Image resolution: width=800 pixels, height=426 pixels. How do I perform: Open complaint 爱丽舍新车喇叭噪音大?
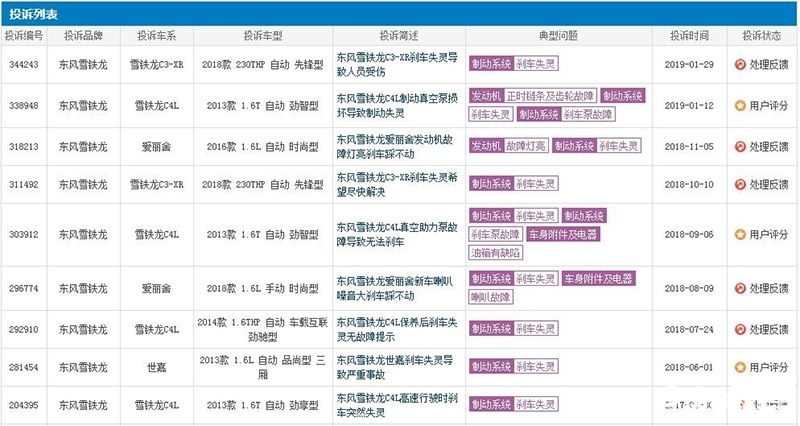point(395,289)
